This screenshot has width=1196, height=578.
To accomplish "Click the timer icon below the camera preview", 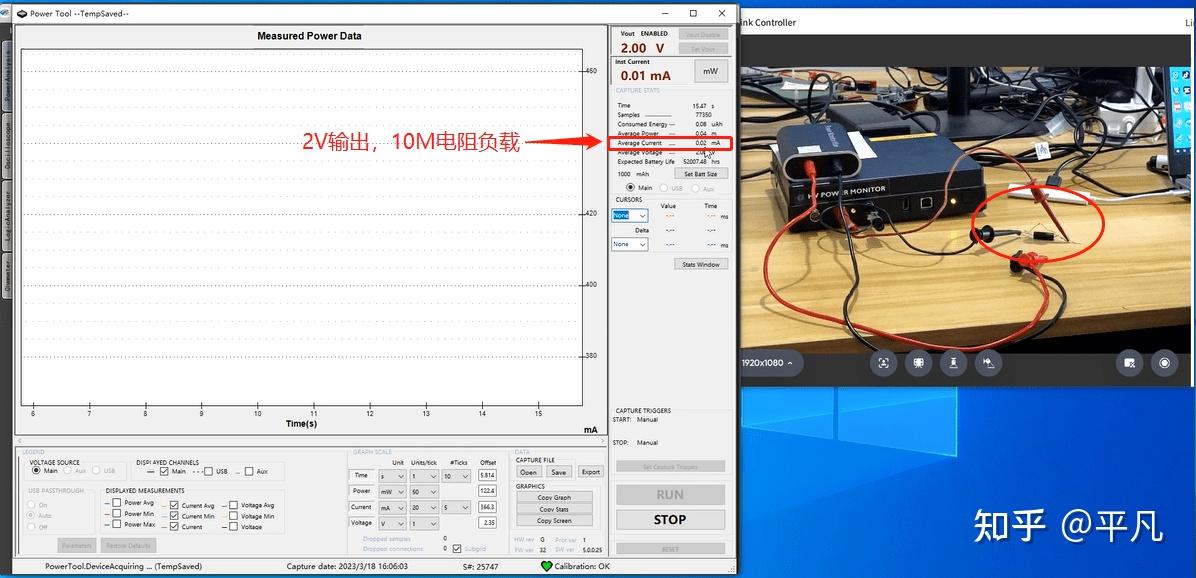I will [953, 362].
